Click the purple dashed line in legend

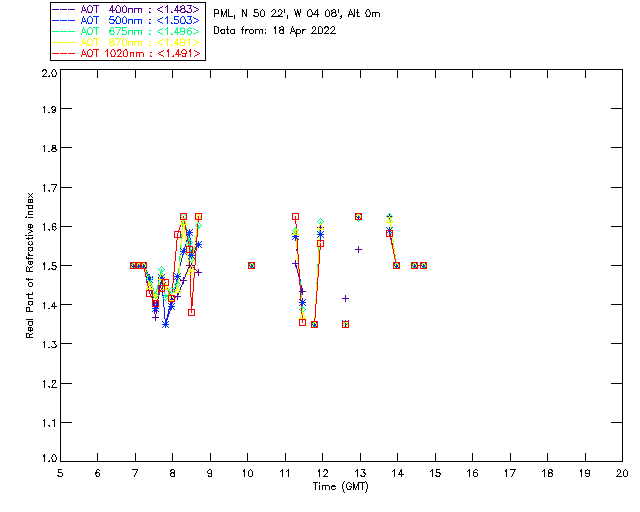click(64, 9)
